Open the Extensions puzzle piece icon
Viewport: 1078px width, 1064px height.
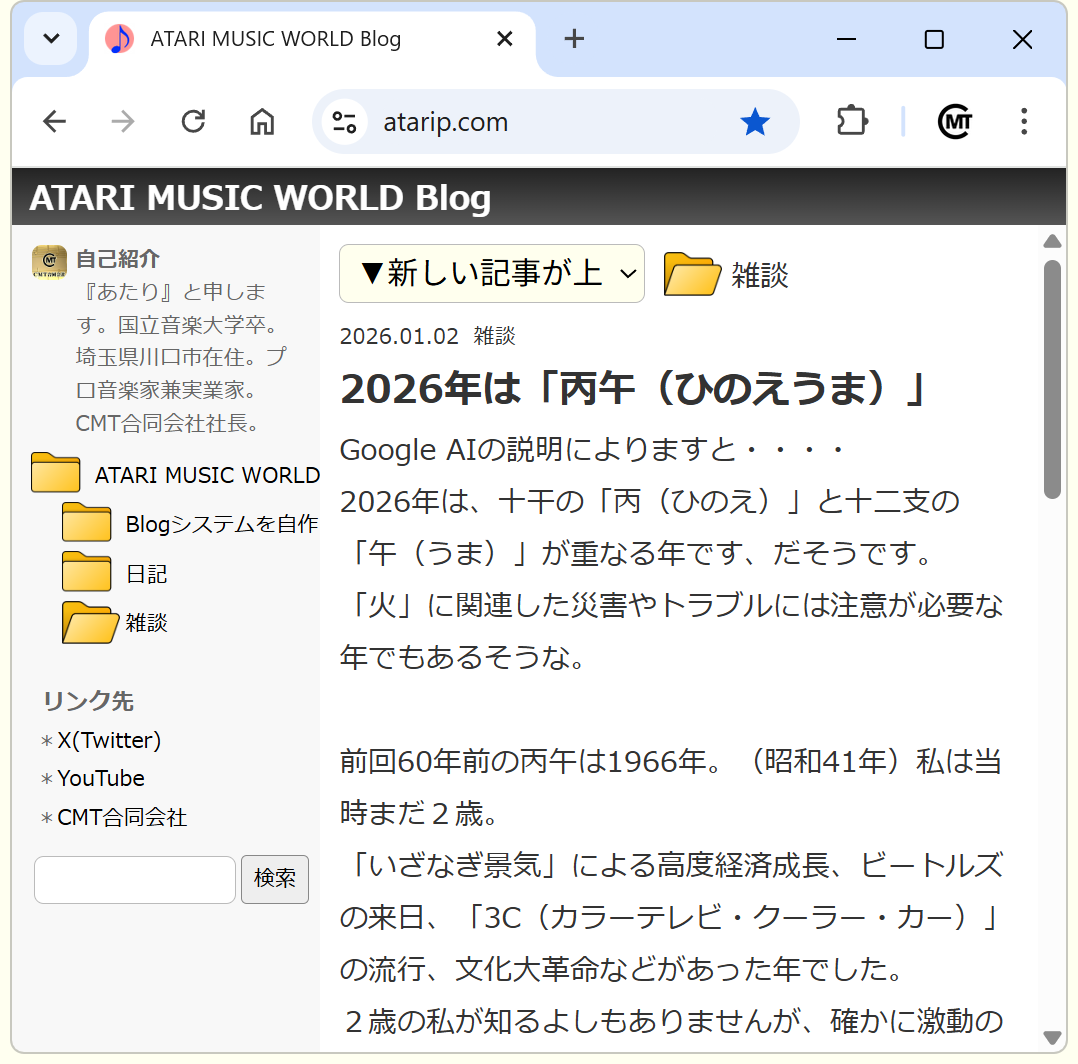pyautogui.click(x=851, y=122)
